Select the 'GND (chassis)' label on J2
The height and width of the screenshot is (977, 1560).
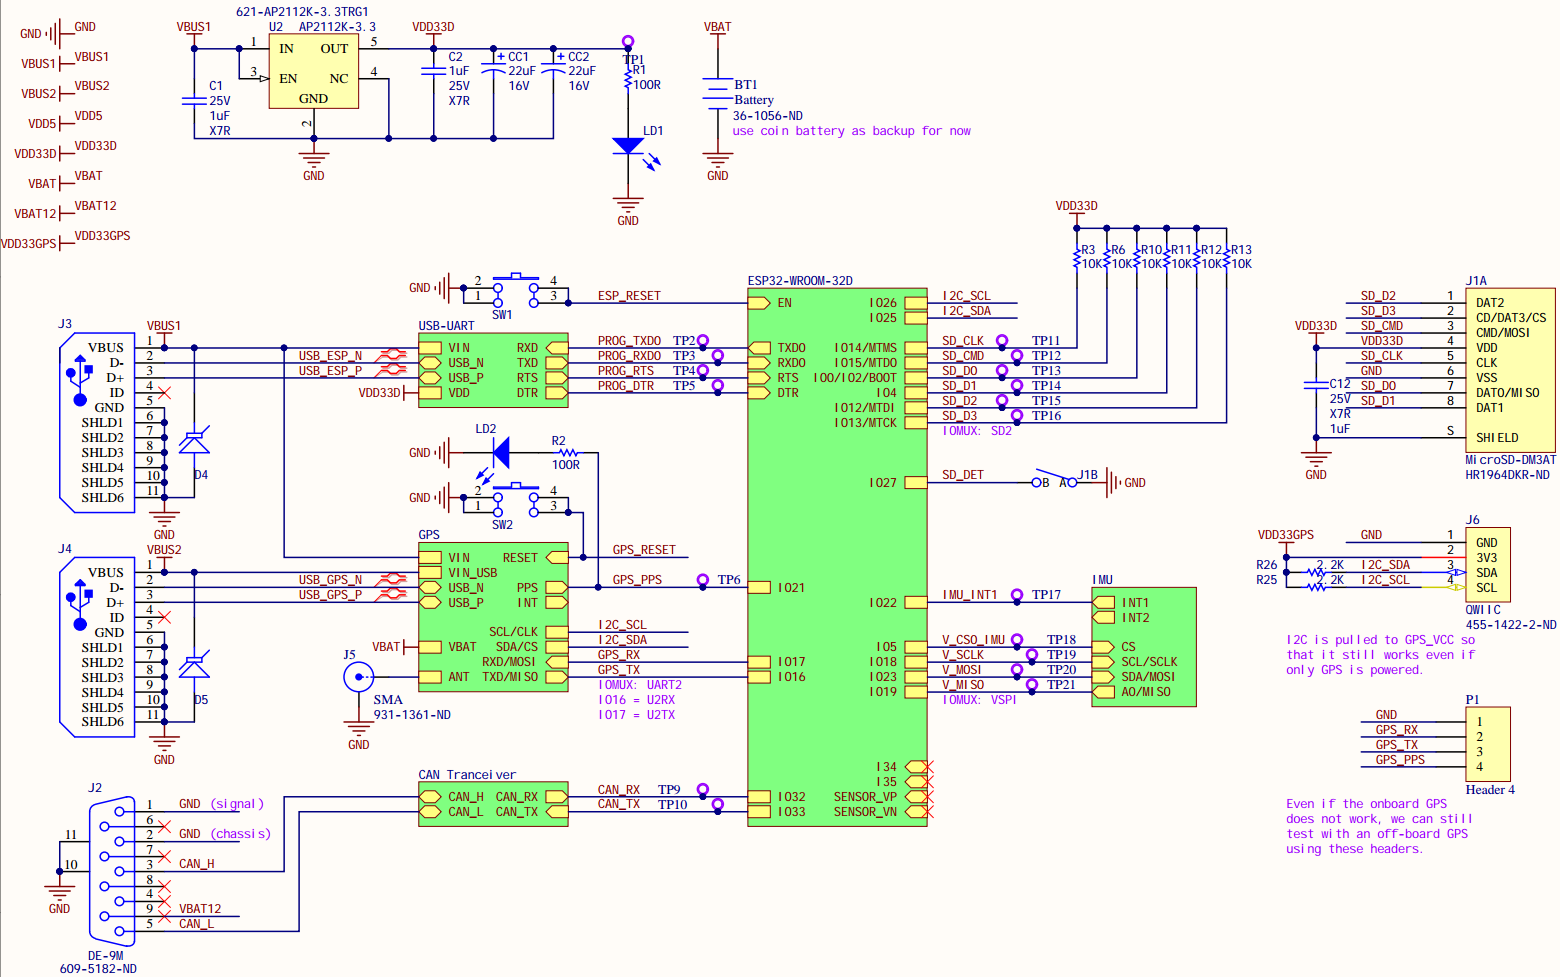[x=225, y=834]
